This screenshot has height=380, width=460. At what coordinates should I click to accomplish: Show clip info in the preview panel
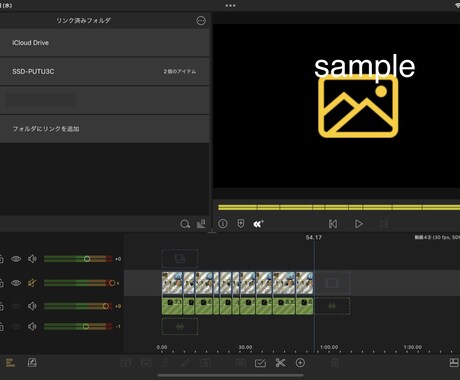point(223,224)
